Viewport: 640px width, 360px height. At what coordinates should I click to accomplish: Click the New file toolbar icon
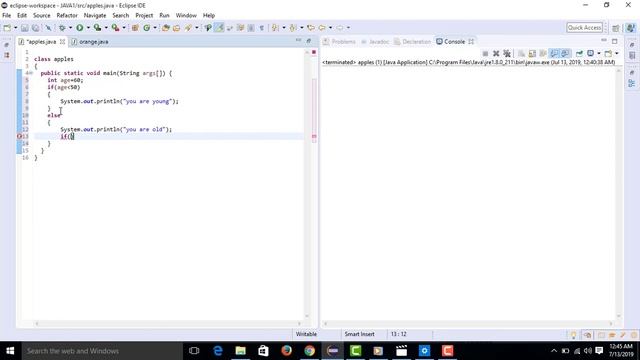7,28
